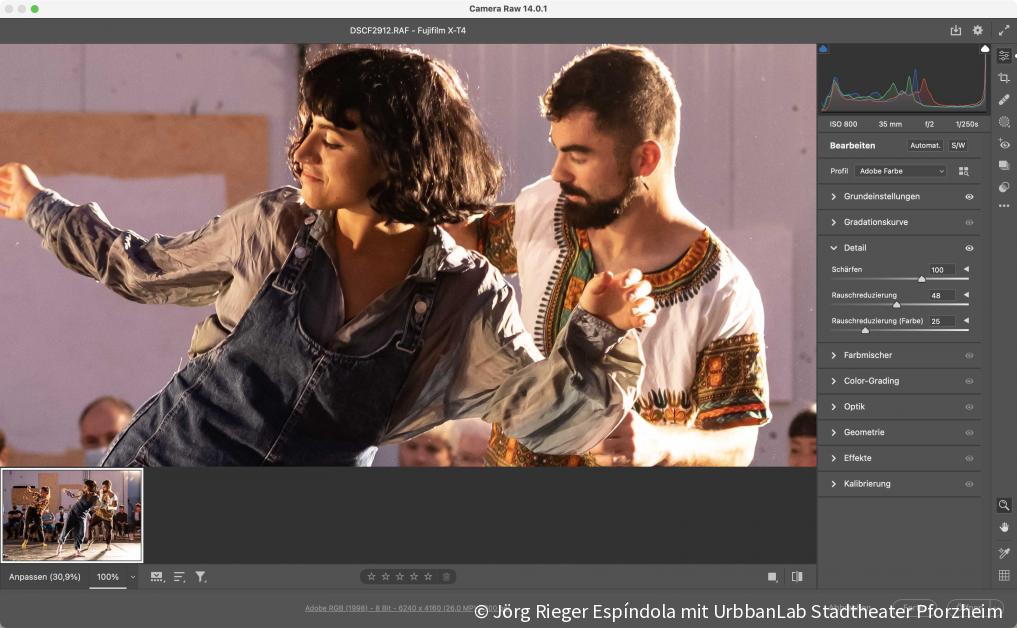Select the filmstrip photo thumbnail
Viewport: 1017px width, 628px height.
[71, 515]
